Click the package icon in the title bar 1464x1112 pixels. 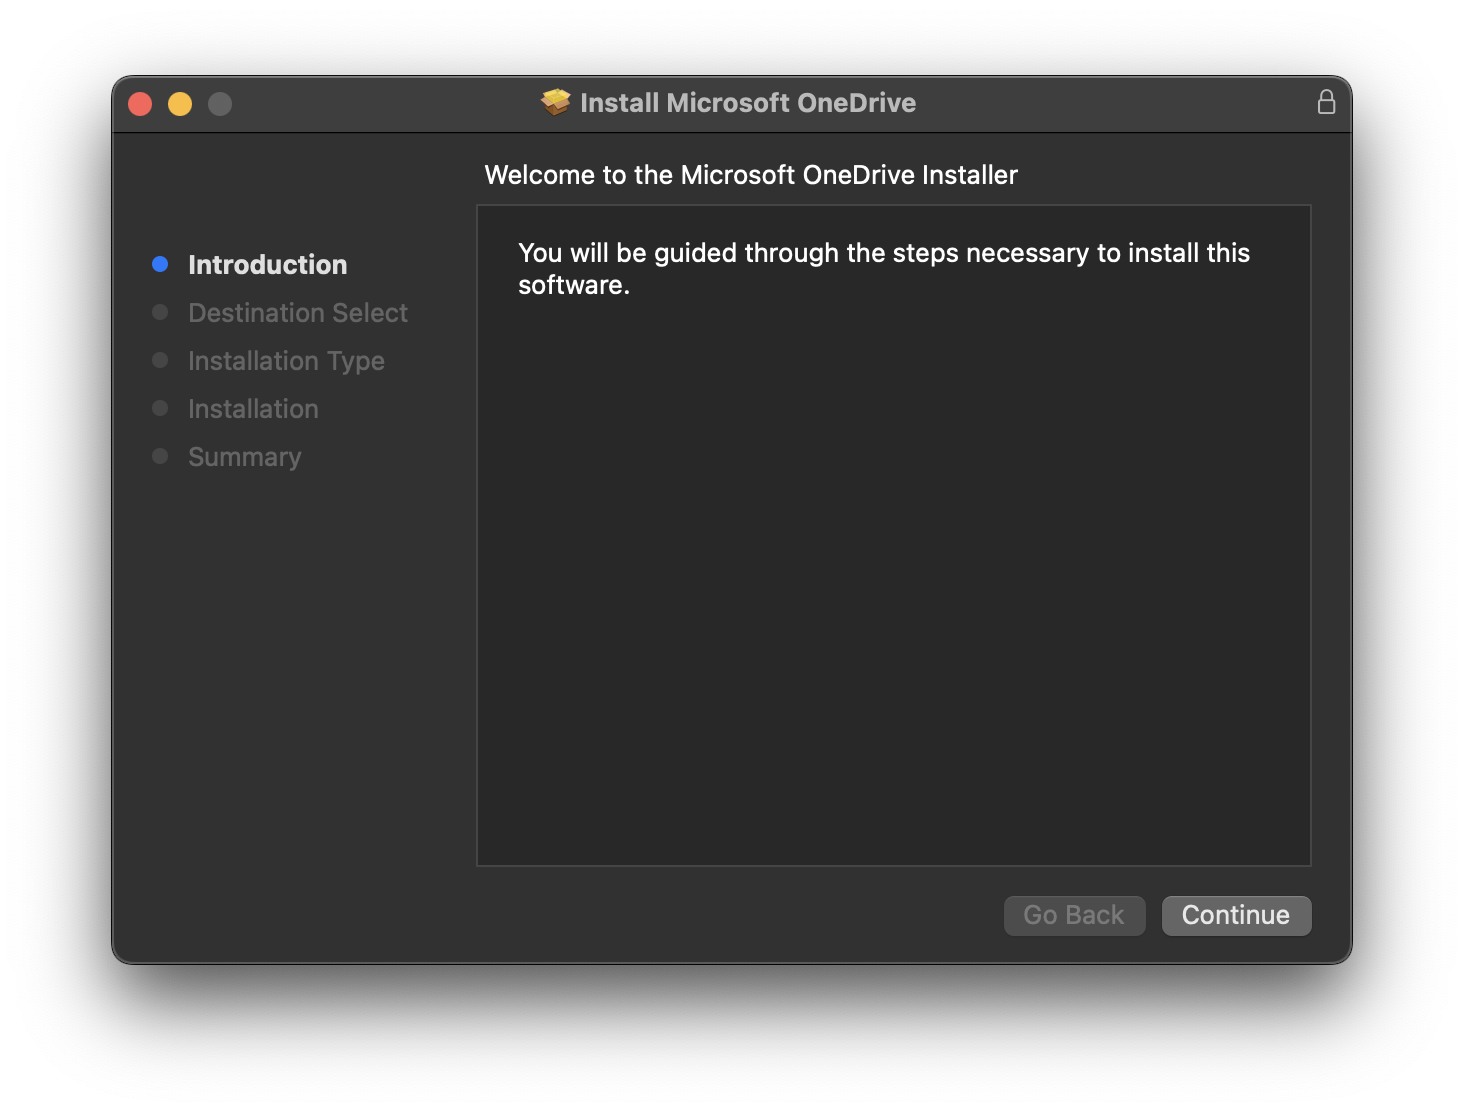click(x=556, y=102)
